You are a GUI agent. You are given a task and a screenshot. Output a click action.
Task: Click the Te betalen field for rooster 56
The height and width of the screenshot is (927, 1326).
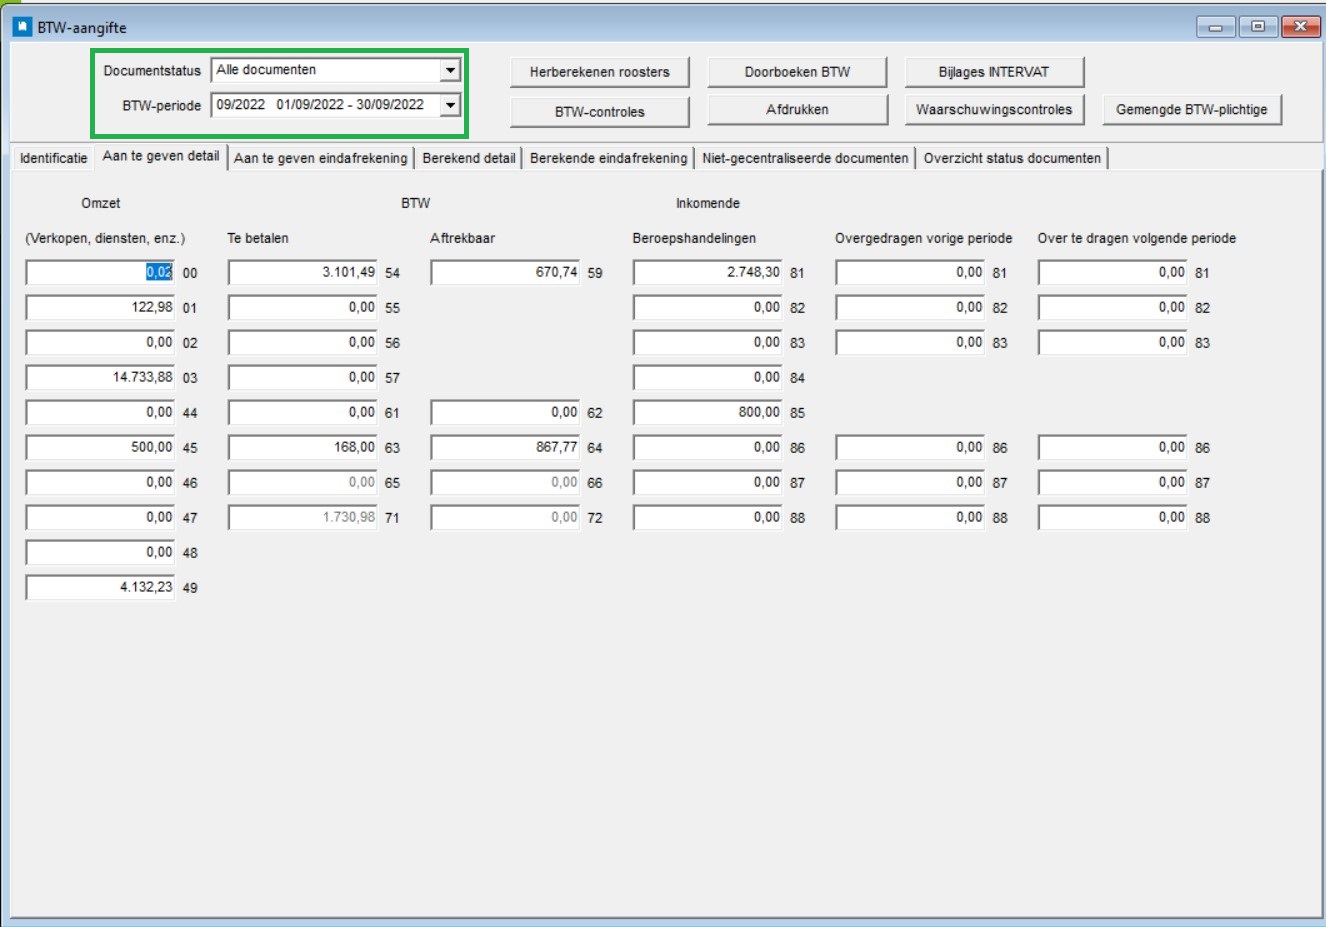click(303, 342)
